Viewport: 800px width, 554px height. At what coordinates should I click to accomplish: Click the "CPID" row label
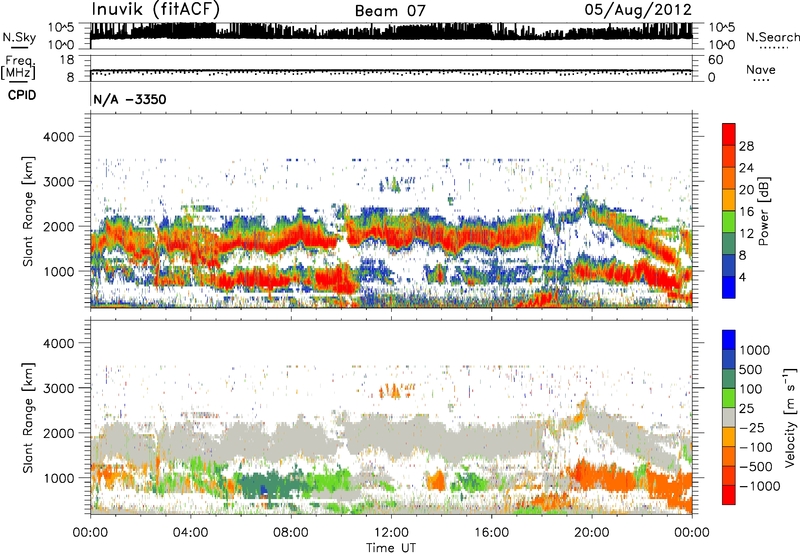pyautogui.click(x=22, y=95)
